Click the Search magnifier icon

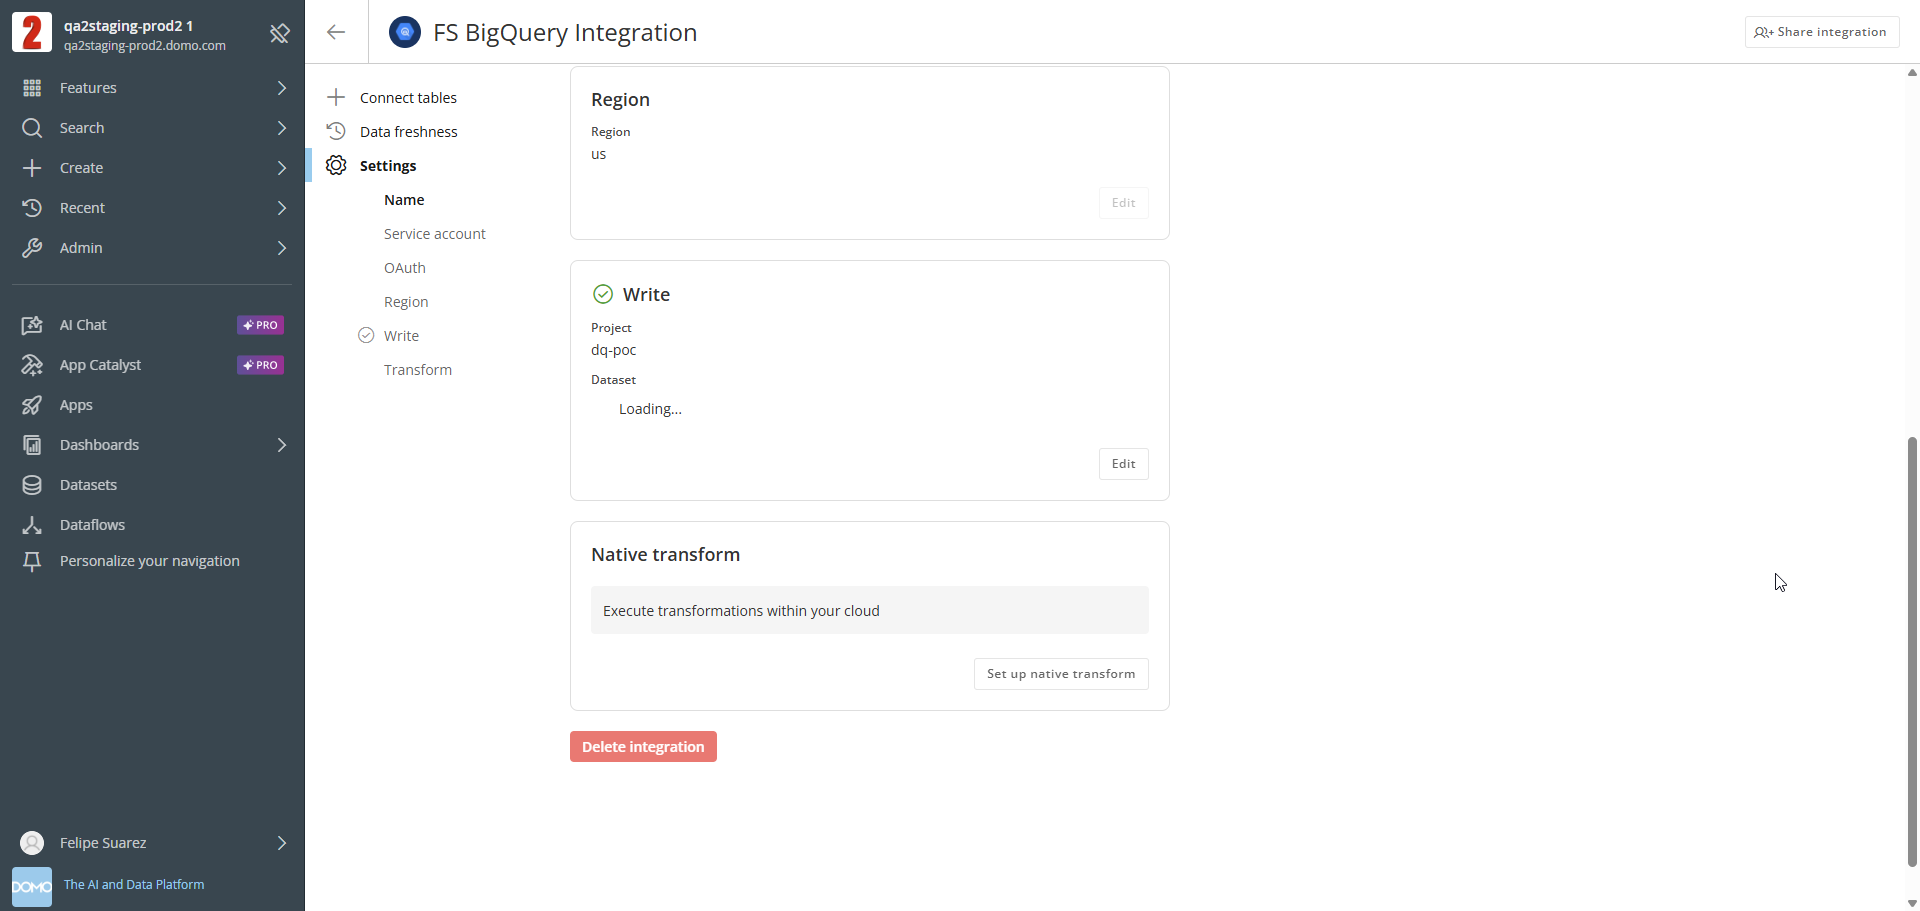point(32,128)
